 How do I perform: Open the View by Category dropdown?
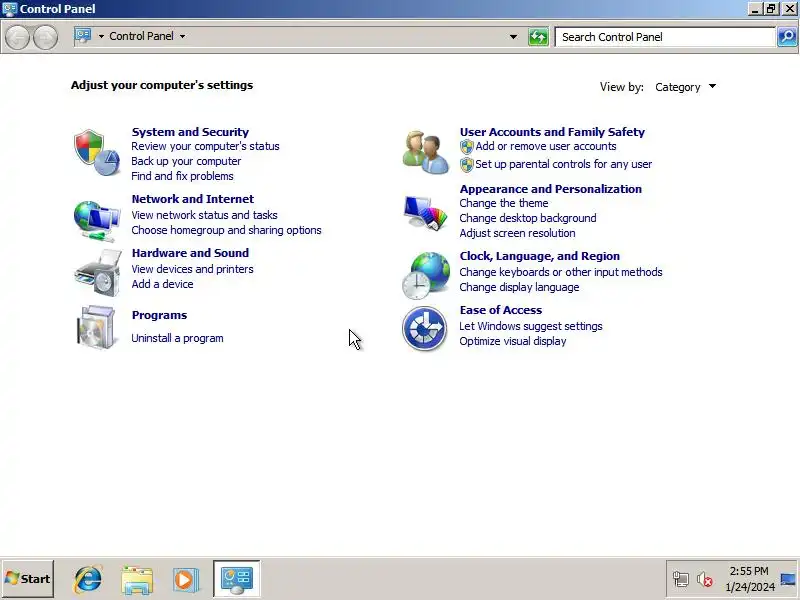(685, 87)
